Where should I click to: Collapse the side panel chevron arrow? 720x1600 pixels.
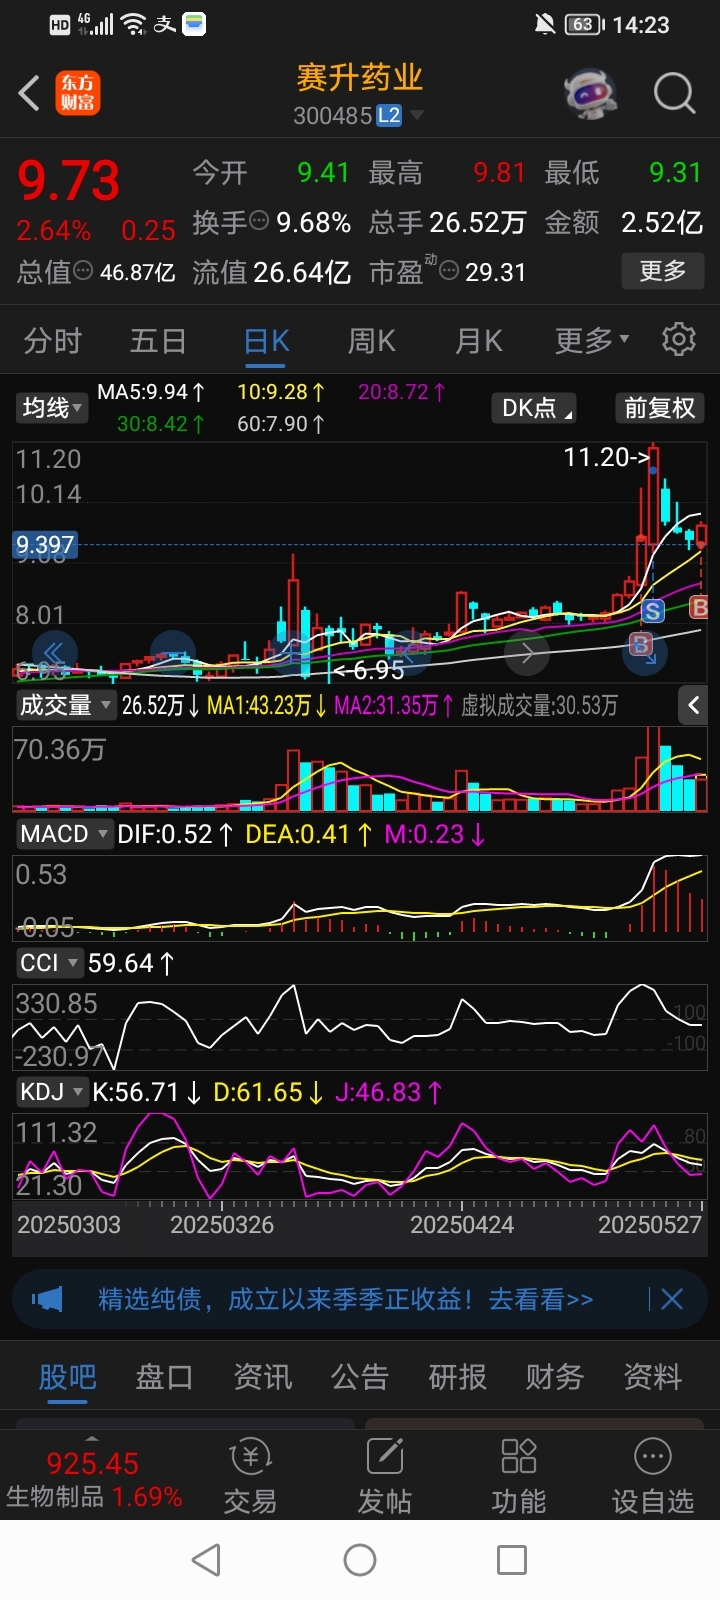[693, 705]
